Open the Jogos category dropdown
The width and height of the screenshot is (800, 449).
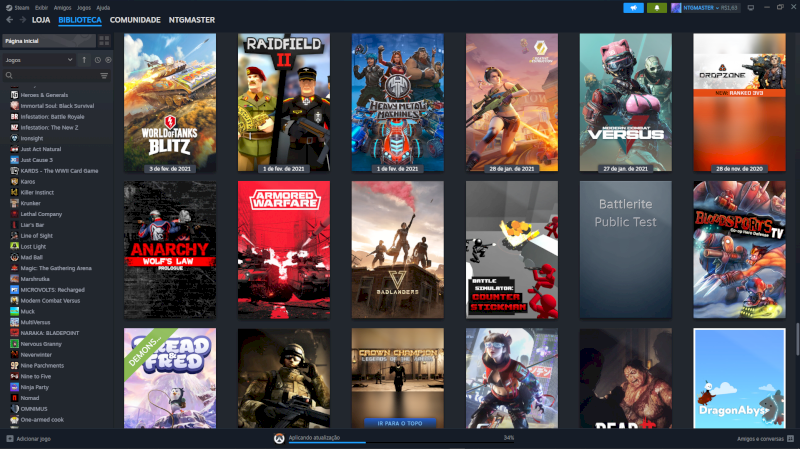tap(39, 60)
